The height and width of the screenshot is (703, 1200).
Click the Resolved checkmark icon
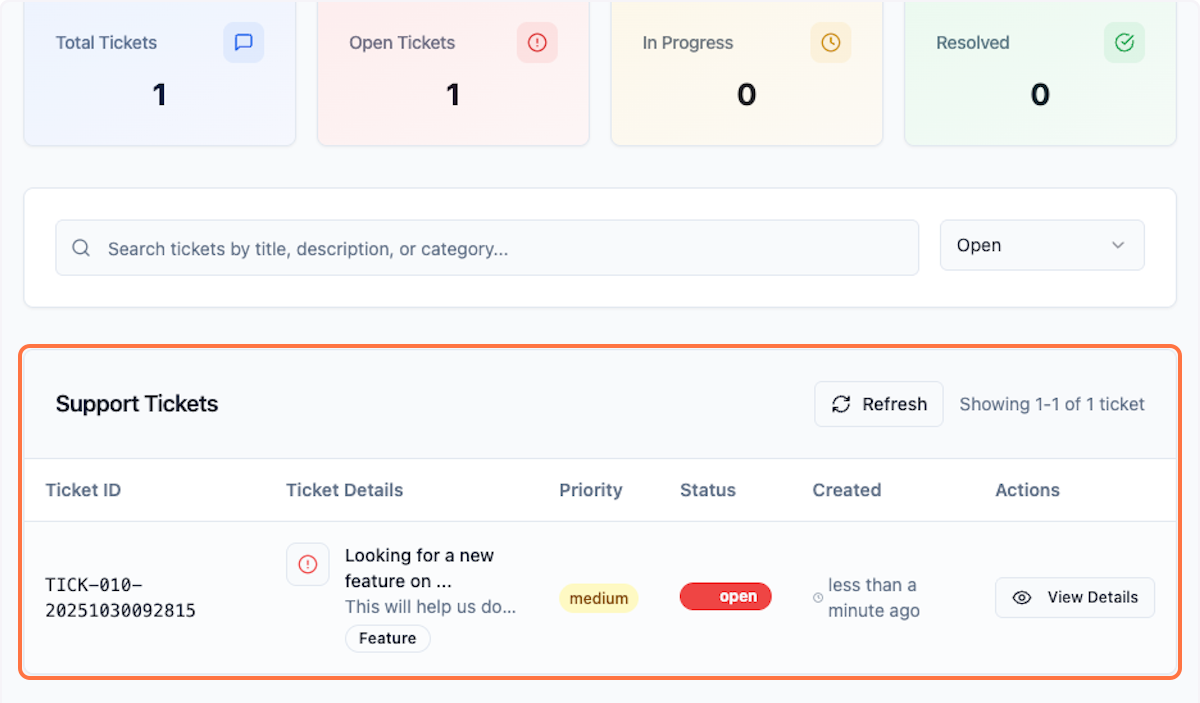click(x=1124, y=43)
